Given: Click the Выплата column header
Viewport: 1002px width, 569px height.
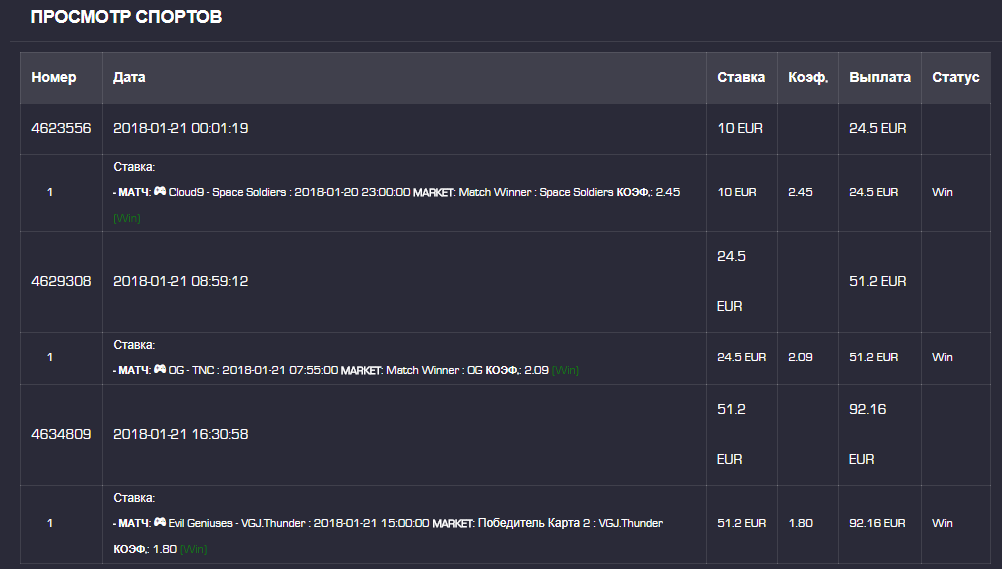Looking at the screenshot, I should pos(880,77).
